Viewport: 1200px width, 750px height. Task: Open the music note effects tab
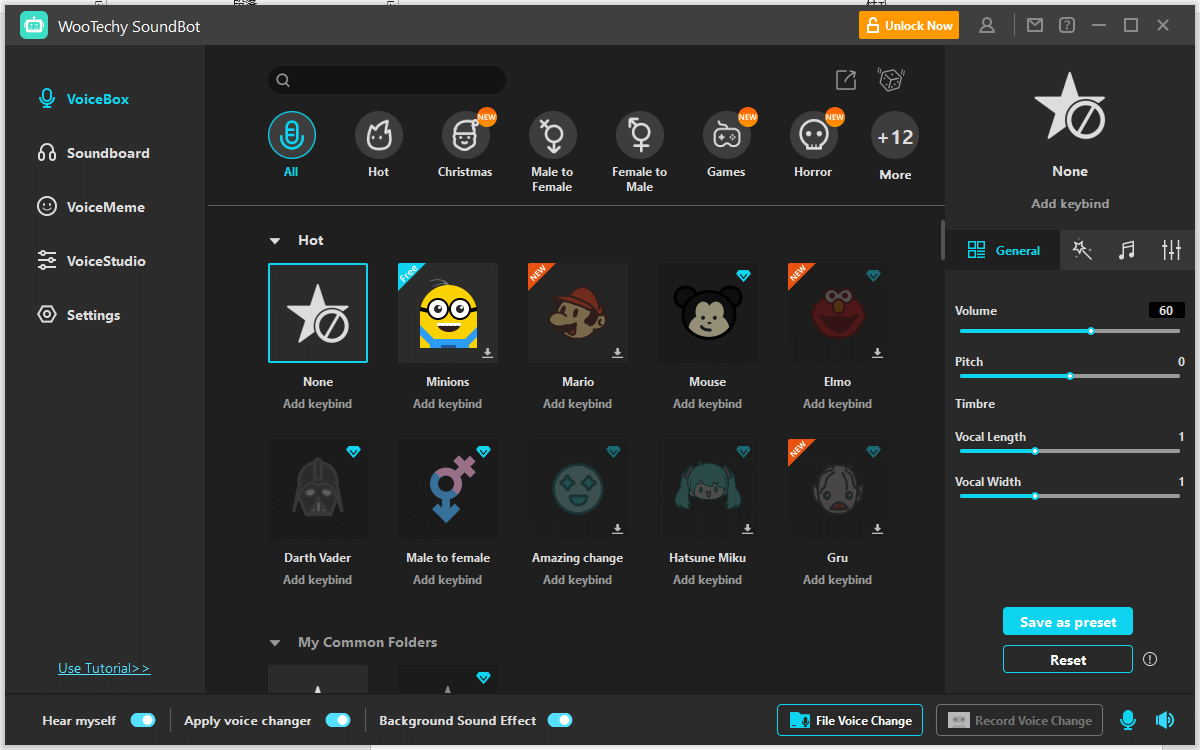pos(1127,251)
